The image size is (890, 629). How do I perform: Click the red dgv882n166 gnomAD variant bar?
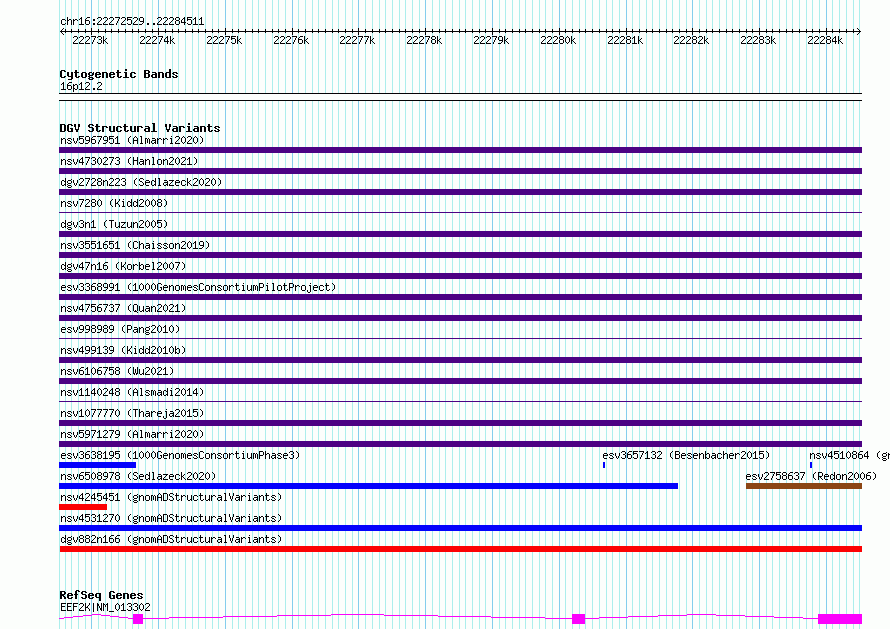tap(460, 549)
